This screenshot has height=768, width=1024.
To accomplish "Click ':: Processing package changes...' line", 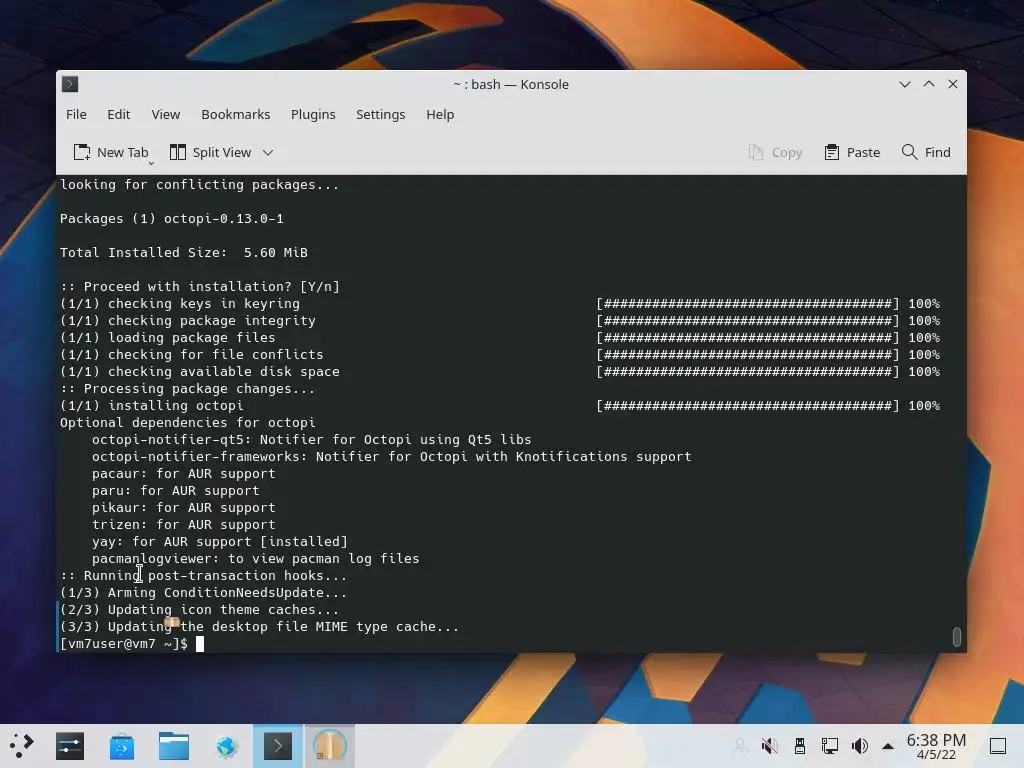I will (187, 389).
